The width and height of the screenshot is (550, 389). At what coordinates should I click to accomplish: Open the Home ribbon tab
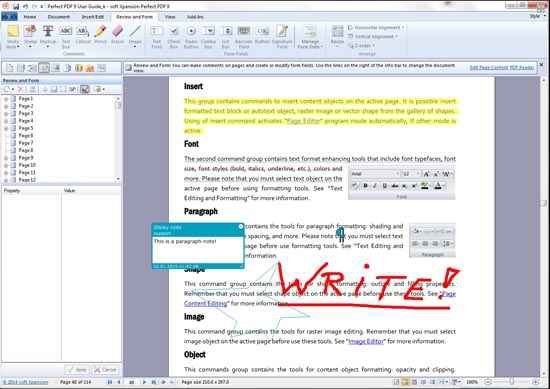(30, 16)
